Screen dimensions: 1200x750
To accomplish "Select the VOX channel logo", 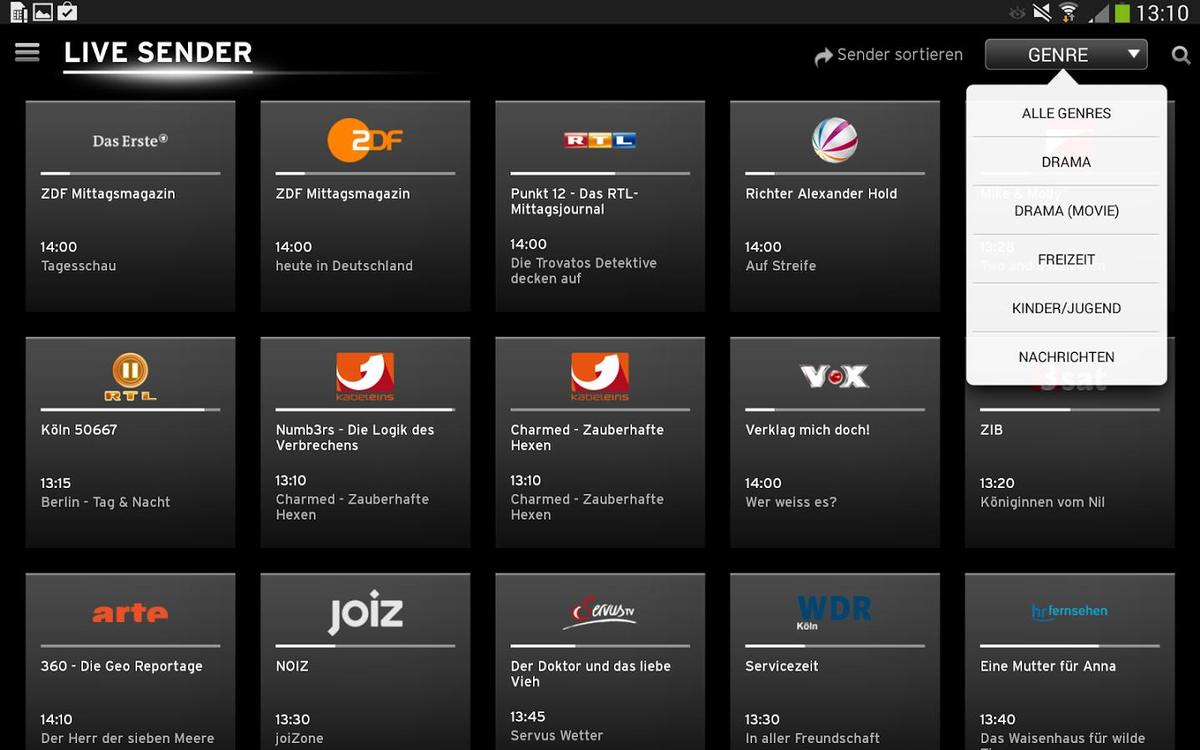I will 835,376.
